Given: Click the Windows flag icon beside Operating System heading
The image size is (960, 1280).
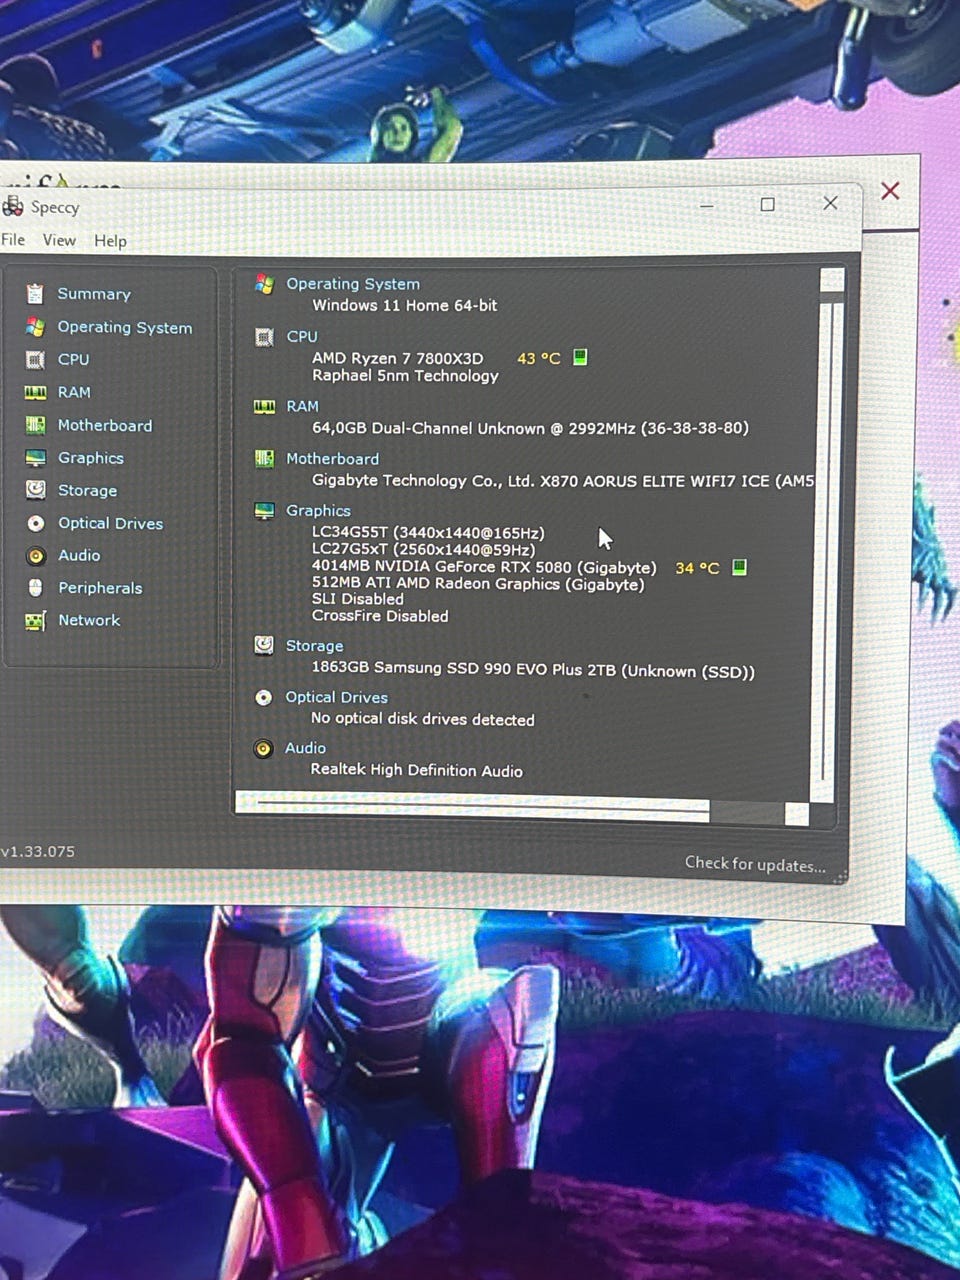Looking at the screenshot, I should [x=264, y=284].
